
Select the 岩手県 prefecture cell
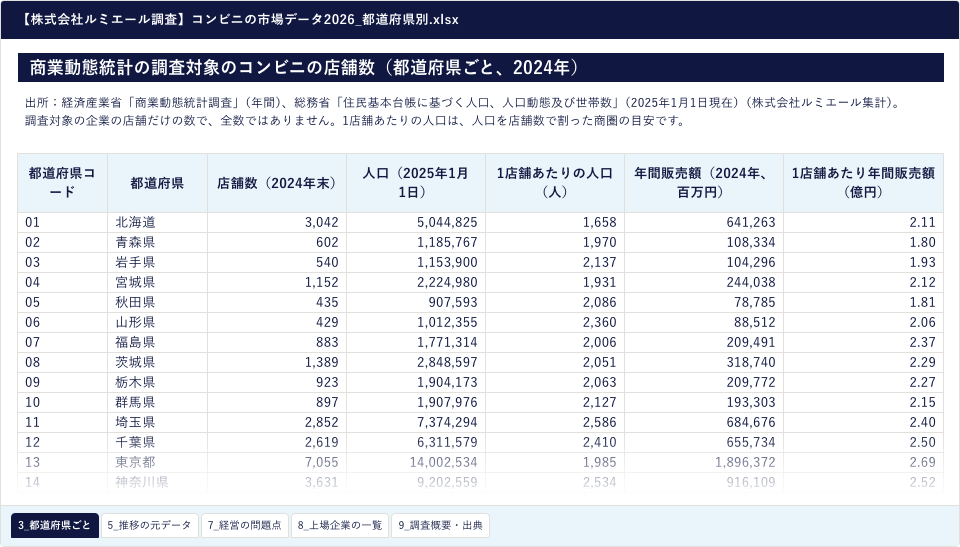pos(157,262)
